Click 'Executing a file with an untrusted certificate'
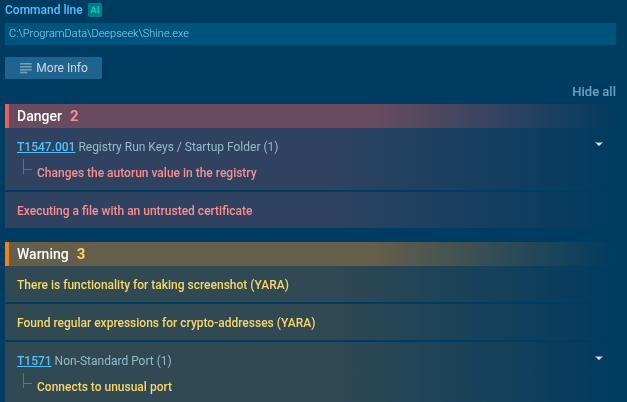The height and width of the screenshot is (402, 627). coord(135,211)
